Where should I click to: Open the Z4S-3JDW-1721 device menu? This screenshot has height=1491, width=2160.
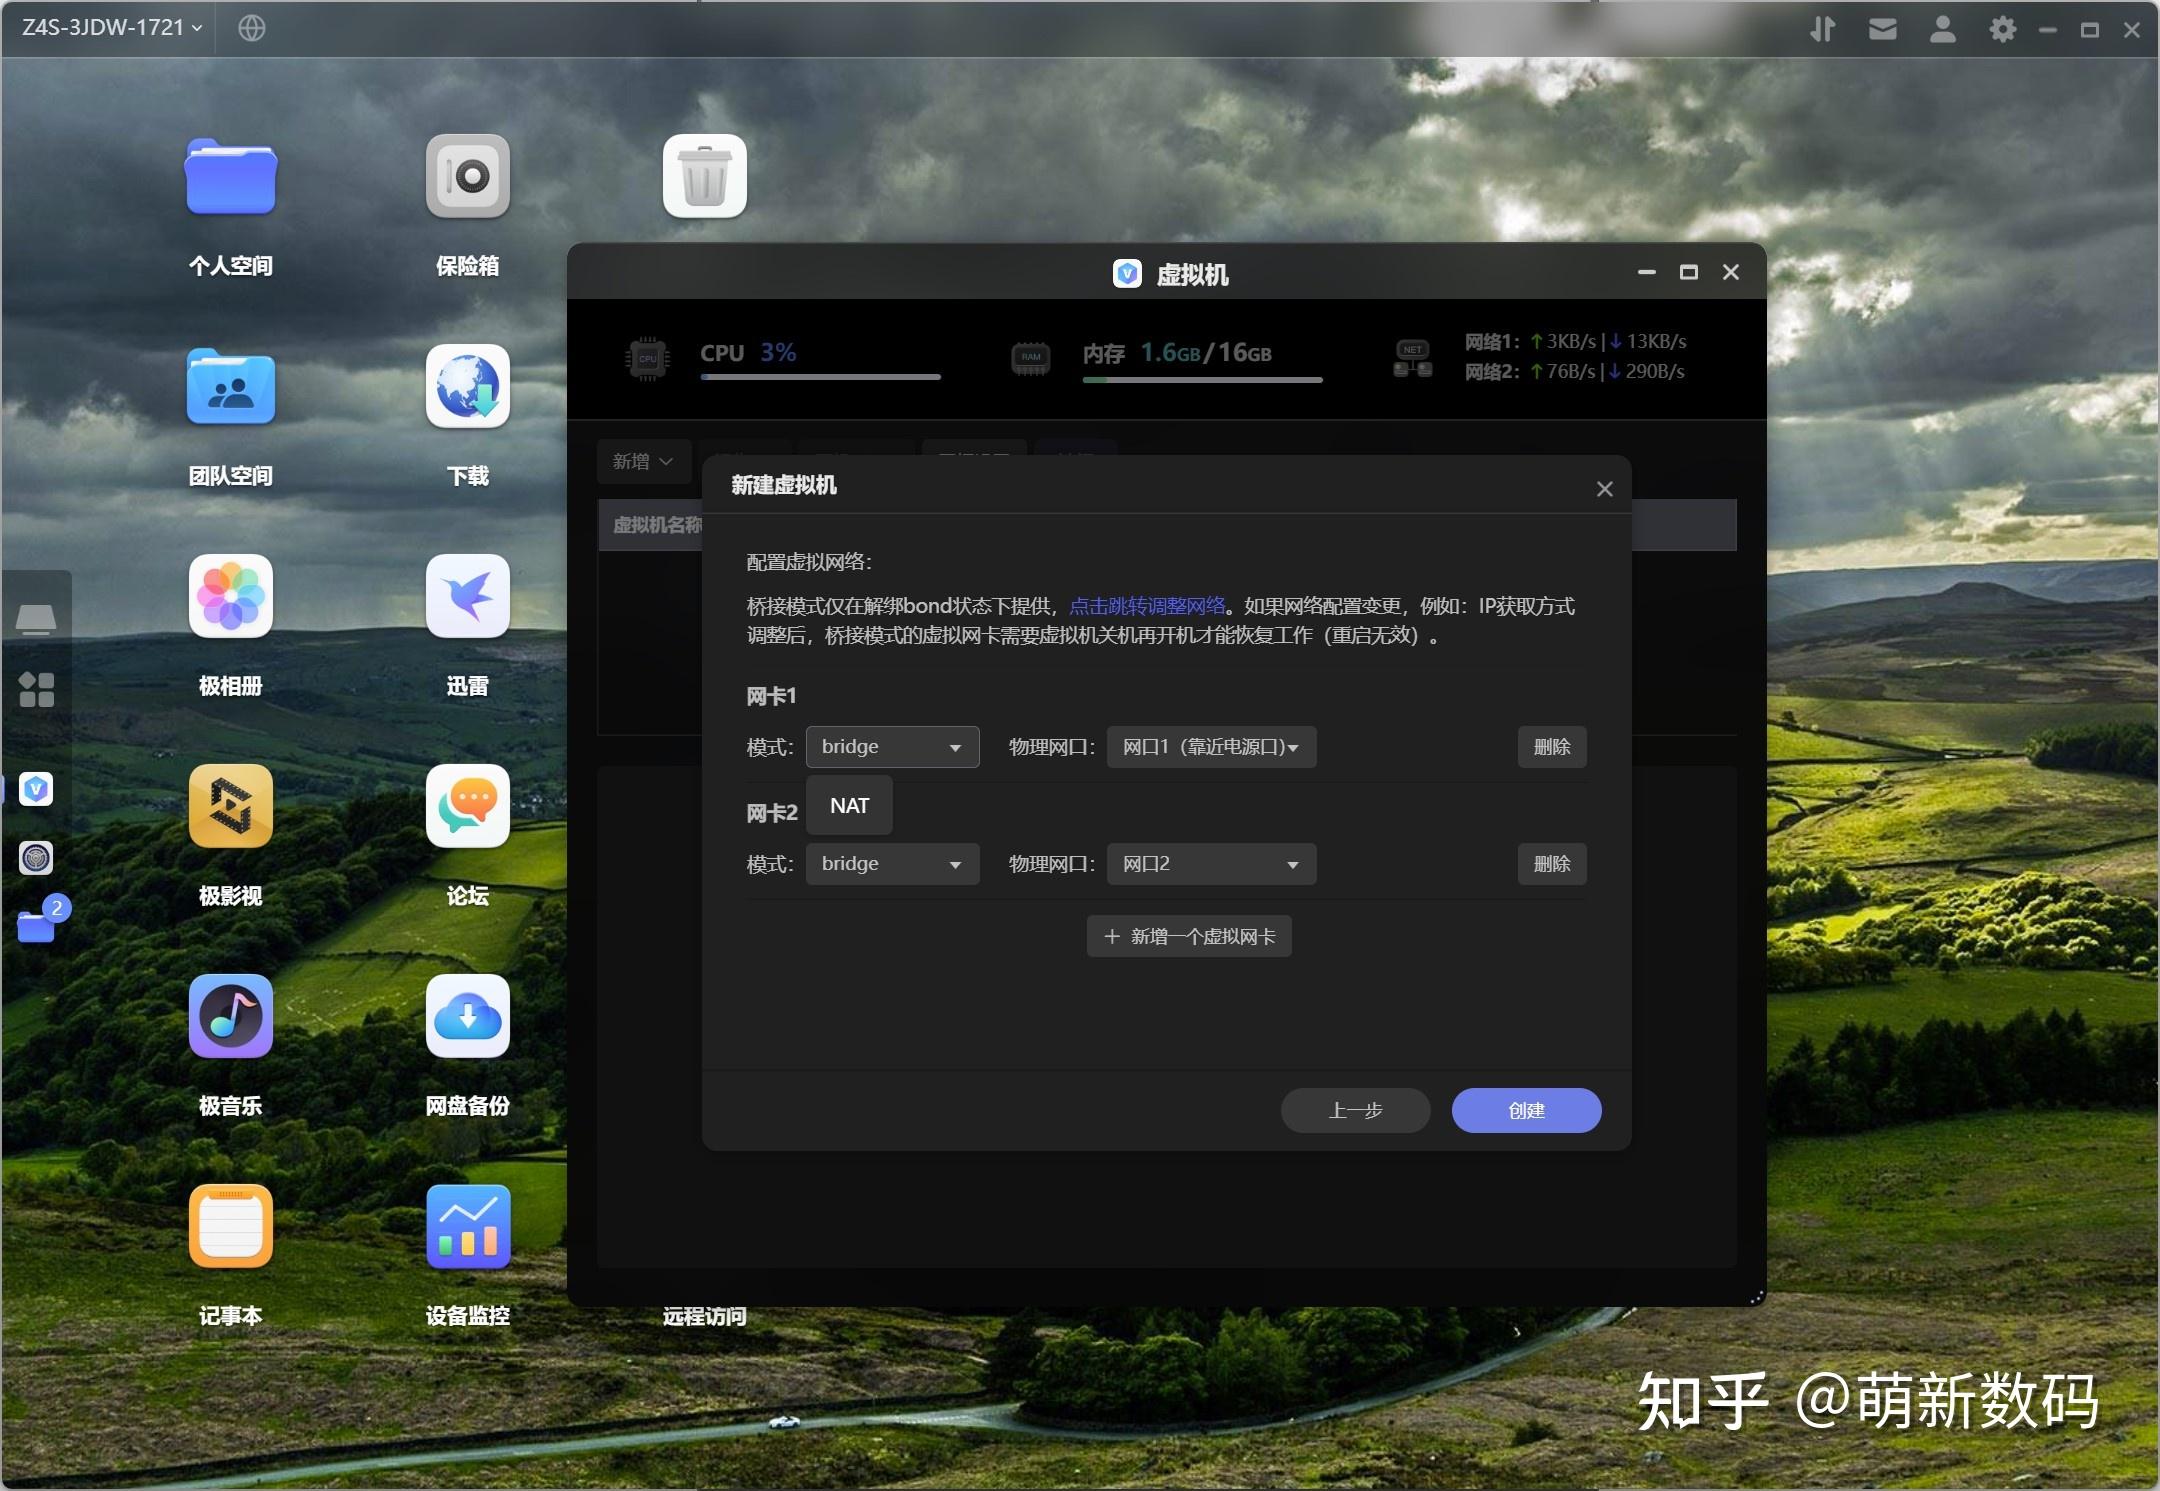pyautogui.click(x=105, y=27)
